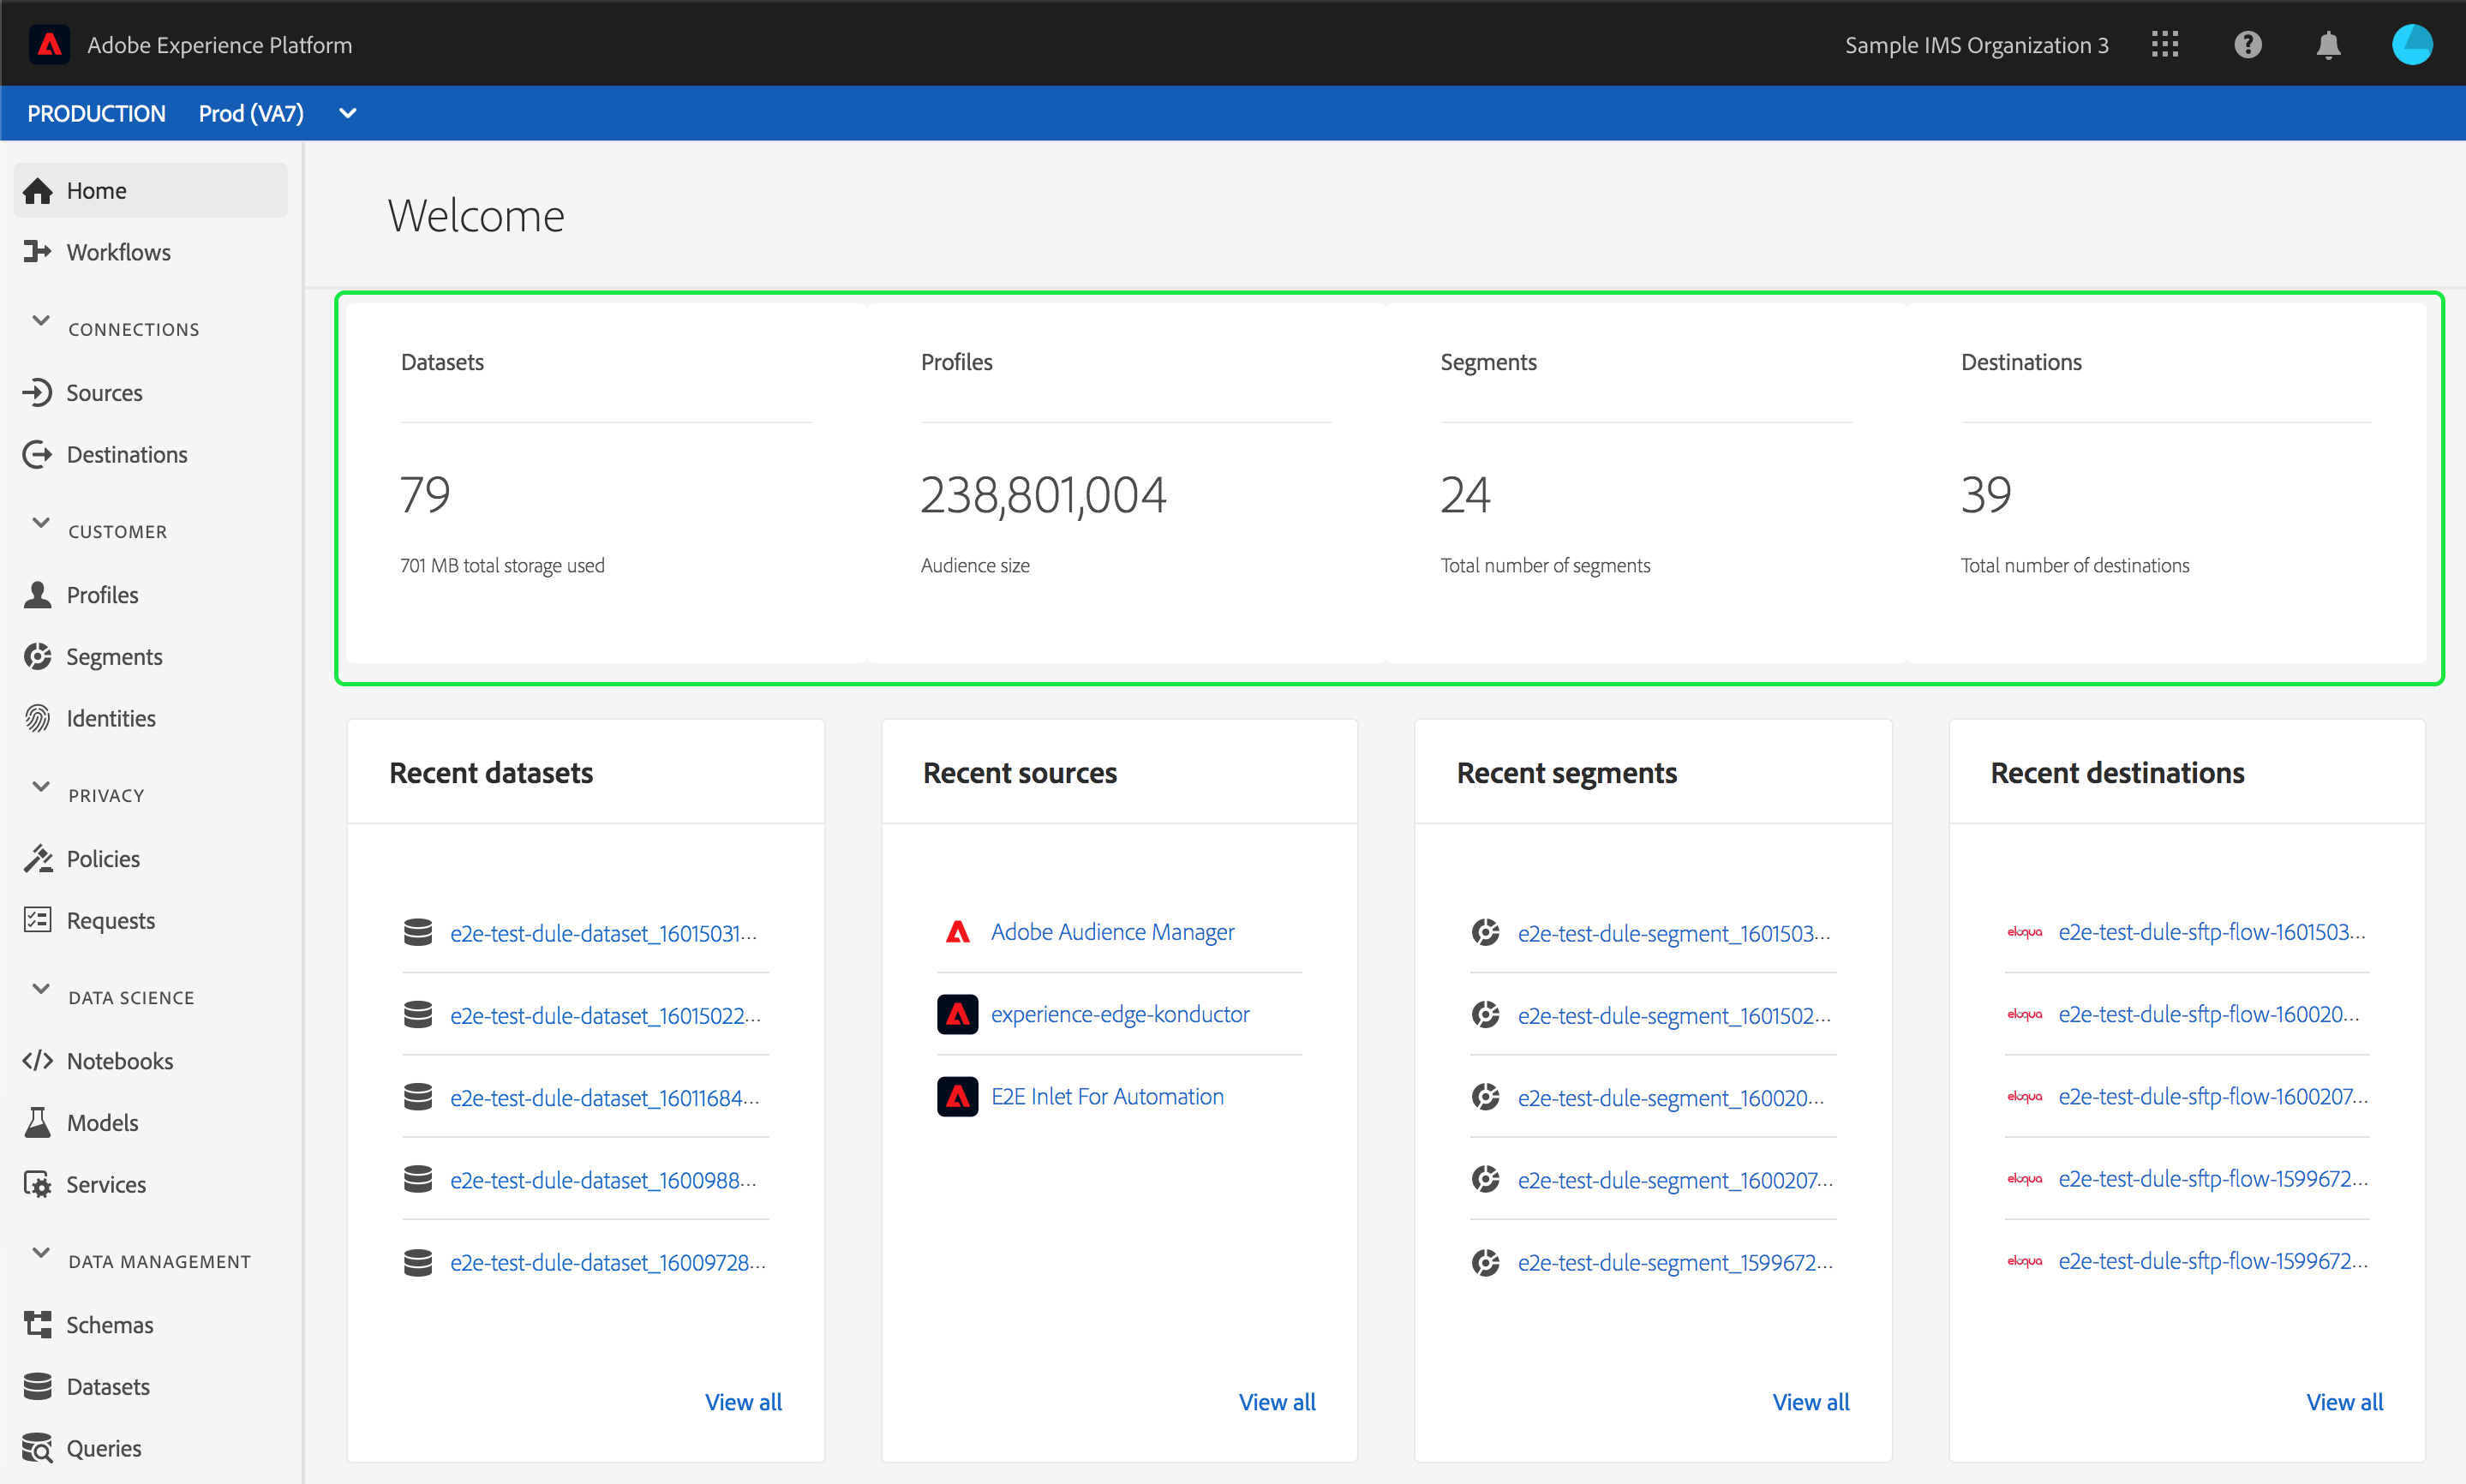This screenshot has height=1484, width=2466.
Task: Open dataset e2e-test-dule-dataset_16009728
Action: click(607, 1262)
